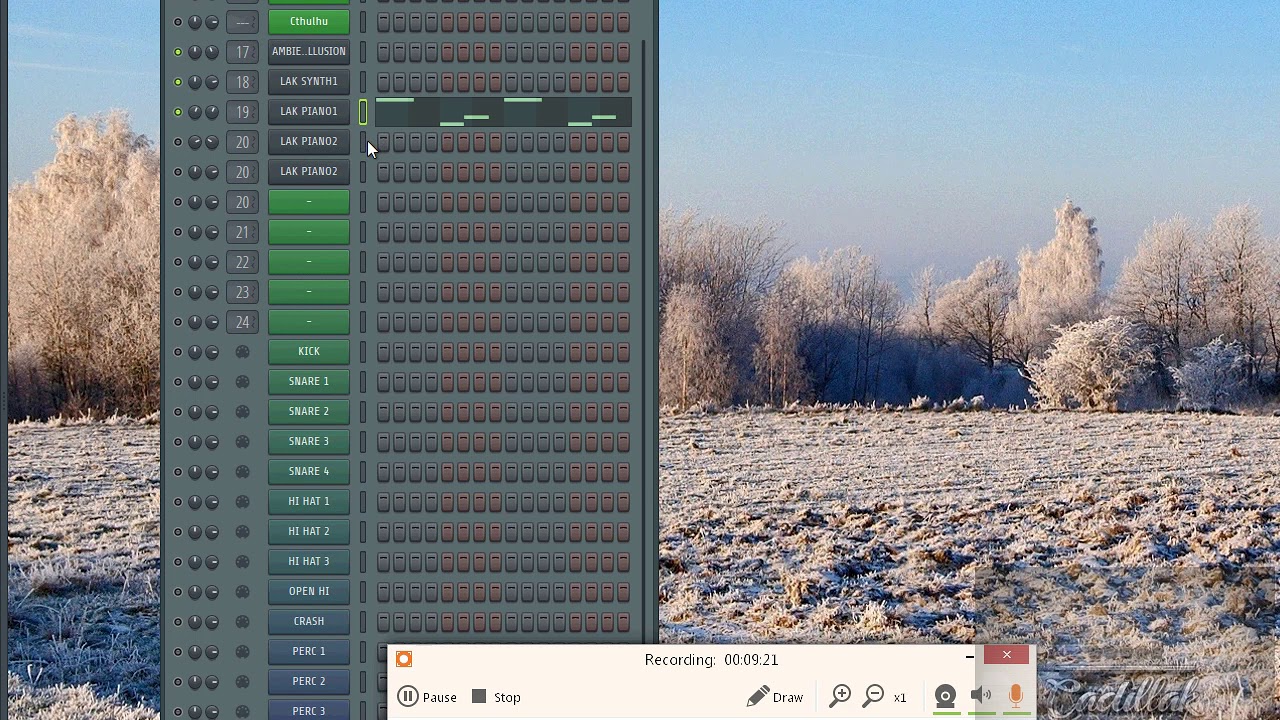
Task: Stop the screen recording
Action: [x=496, y=697]
